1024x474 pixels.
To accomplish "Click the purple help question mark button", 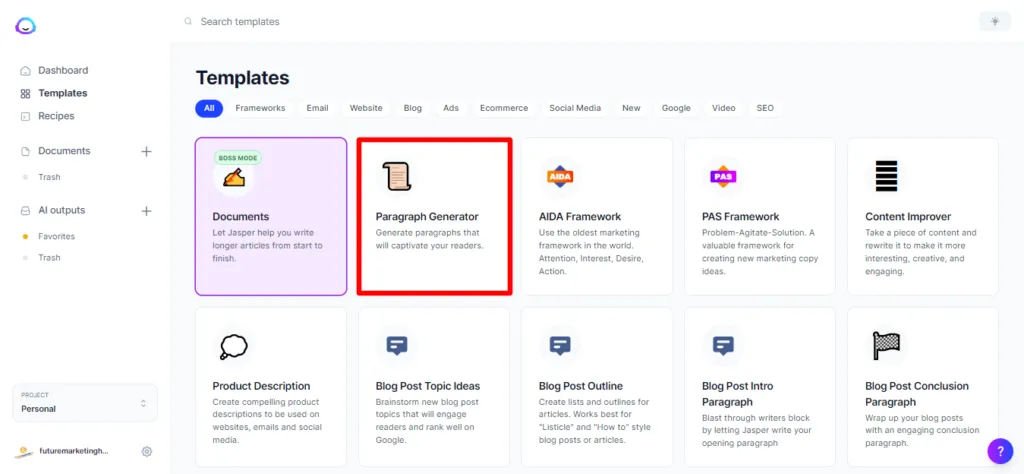I will pyautogui.click(x=999, y=451).
